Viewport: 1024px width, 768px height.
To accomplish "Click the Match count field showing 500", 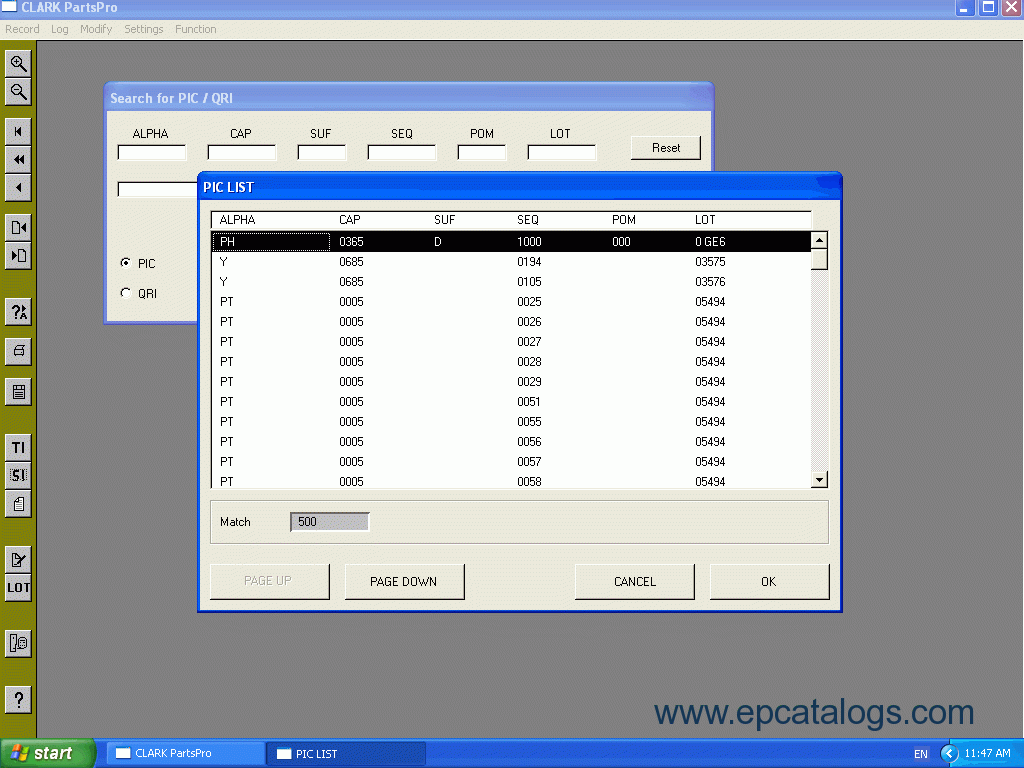I will tap(330, 522).
